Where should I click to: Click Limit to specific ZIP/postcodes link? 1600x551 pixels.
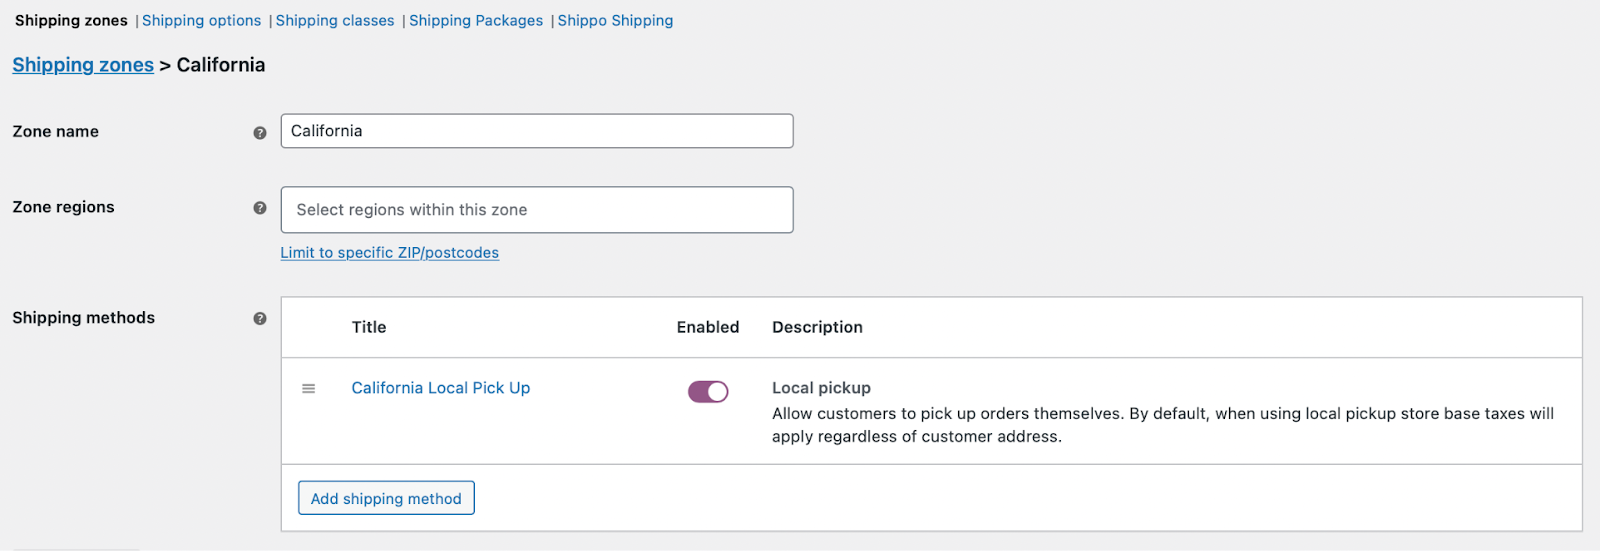pos(389,253)
